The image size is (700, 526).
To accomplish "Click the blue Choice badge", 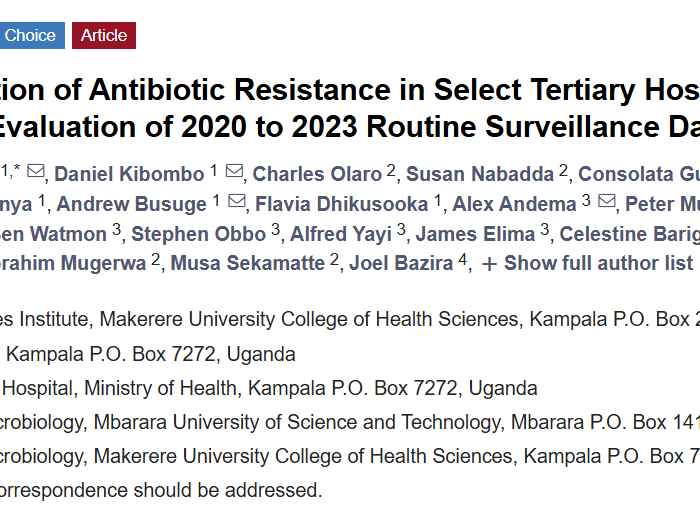I will 30,36.
